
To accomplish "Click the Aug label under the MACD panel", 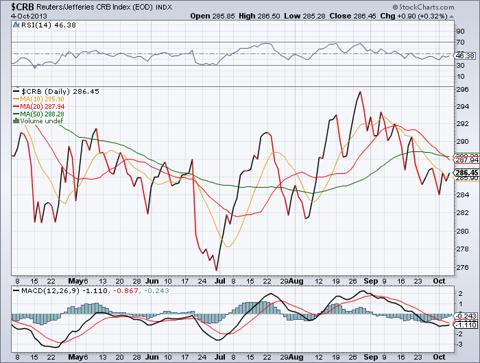I will (x=296, y=357).
